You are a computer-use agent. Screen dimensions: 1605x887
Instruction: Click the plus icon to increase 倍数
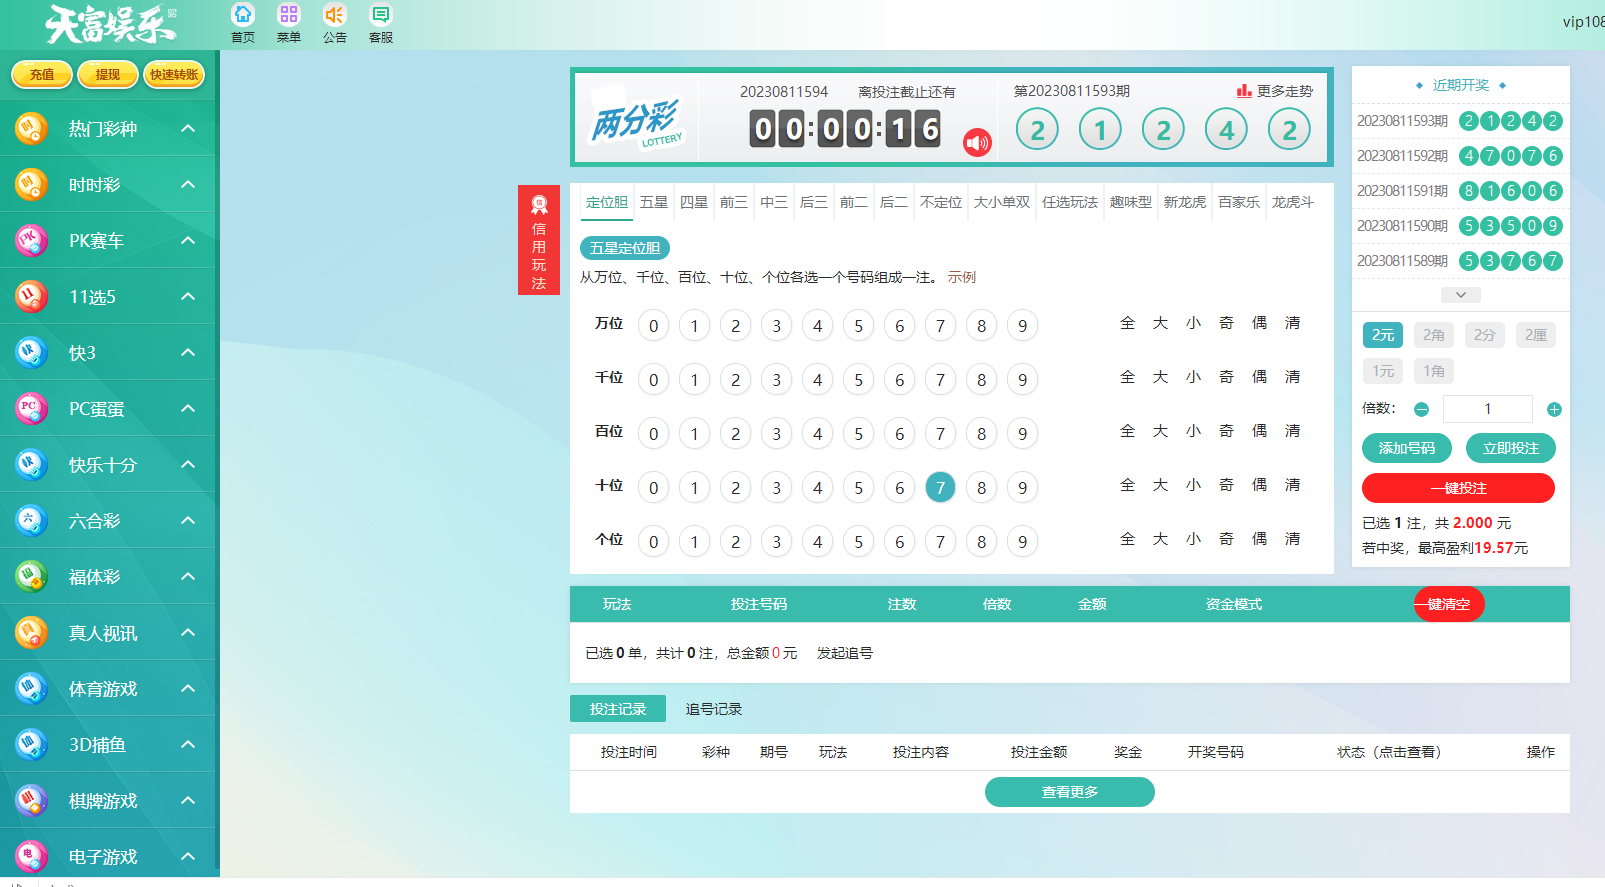pyautogui.click(x=1554, y=409)
